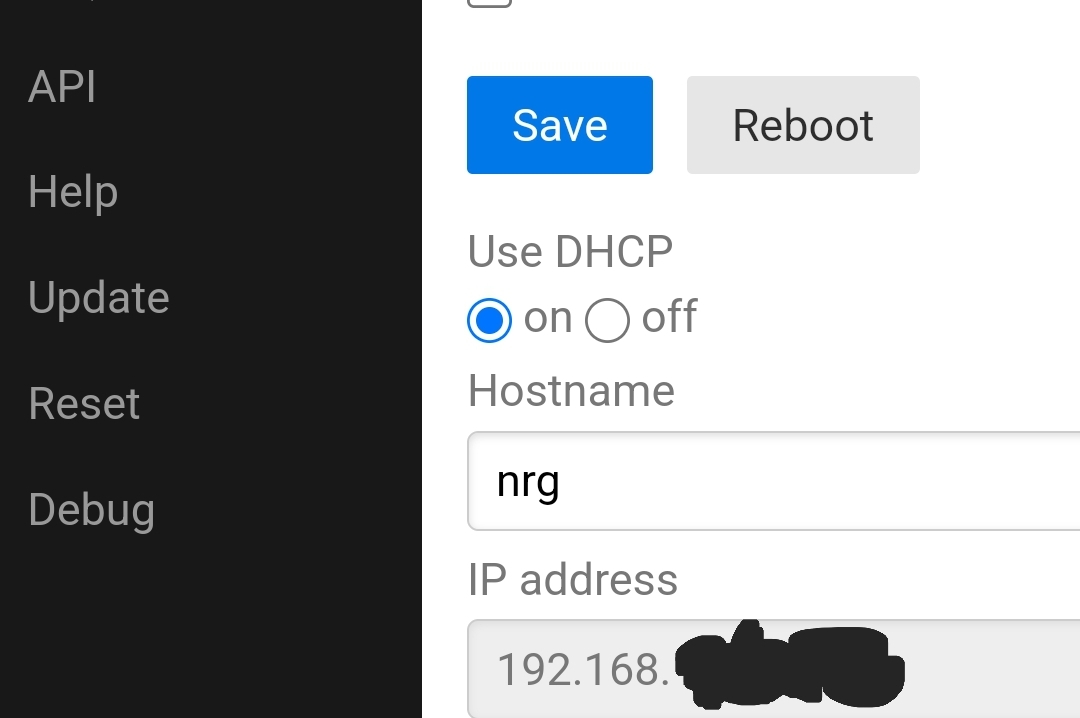Open the Reset page
Image resolution: width=1080 pixels, height=718 pixels.
click(x=84, y=403)
